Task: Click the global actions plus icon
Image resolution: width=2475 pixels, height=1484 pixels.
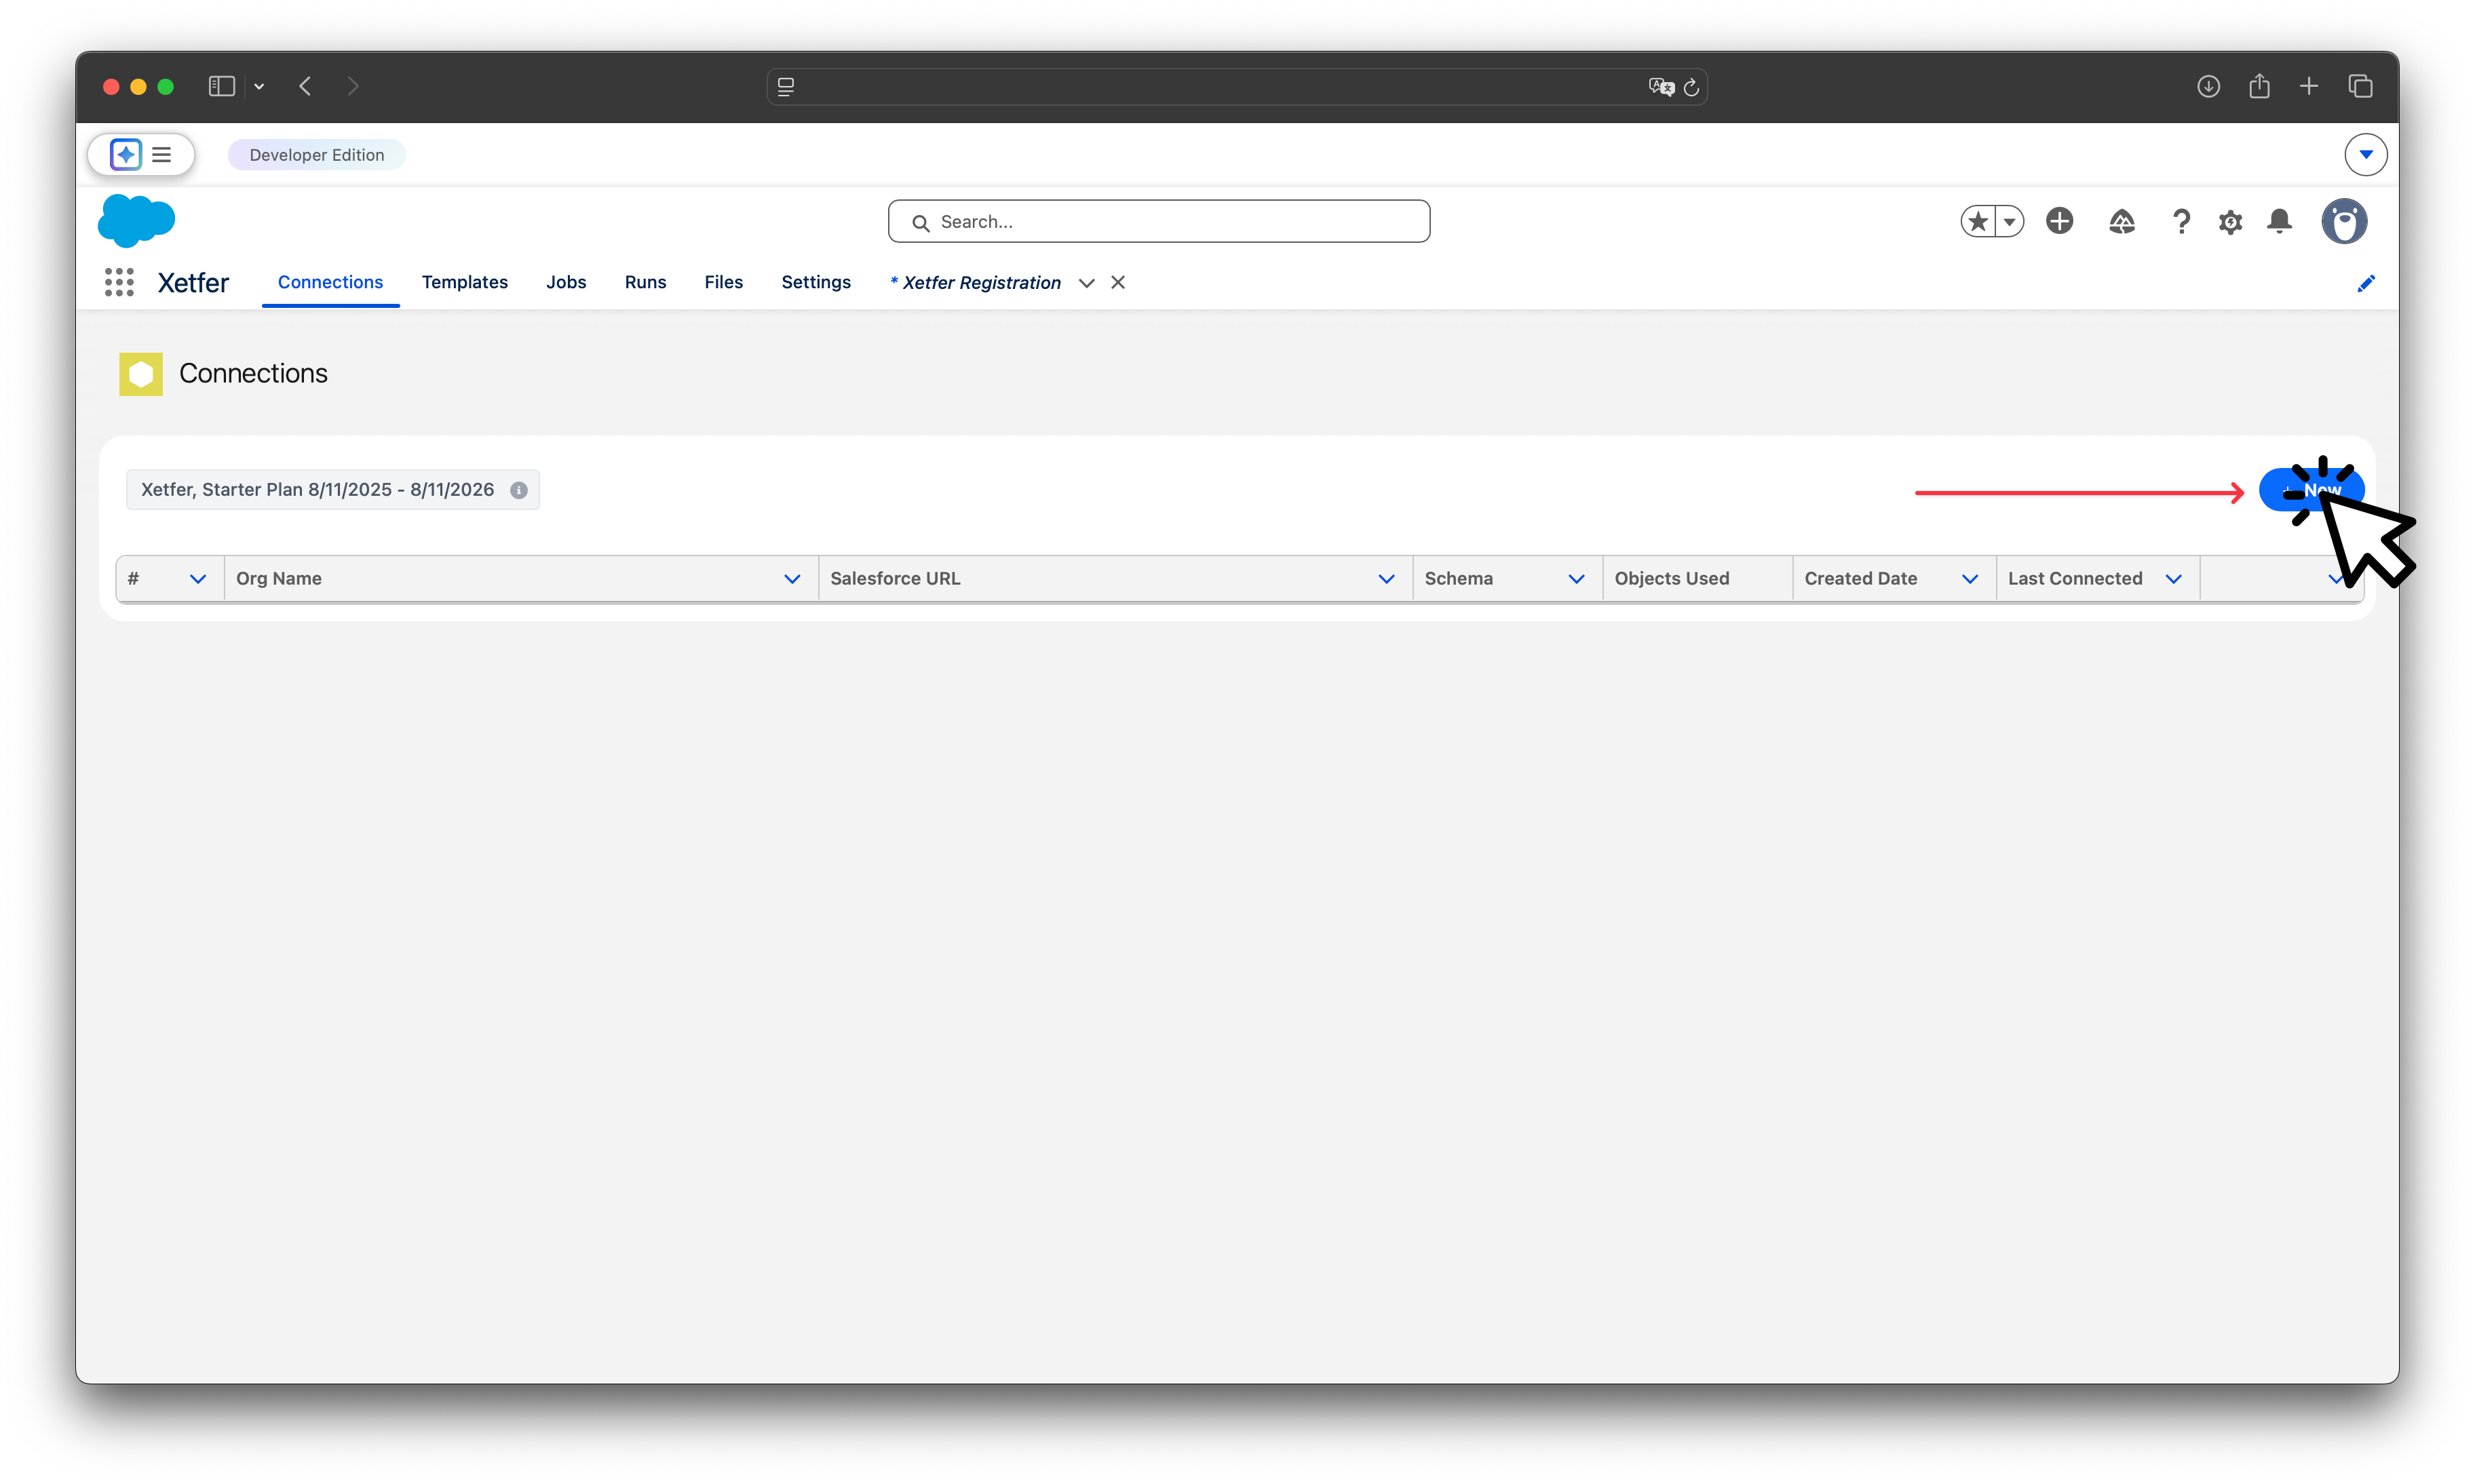Action: click(2059, 221)
